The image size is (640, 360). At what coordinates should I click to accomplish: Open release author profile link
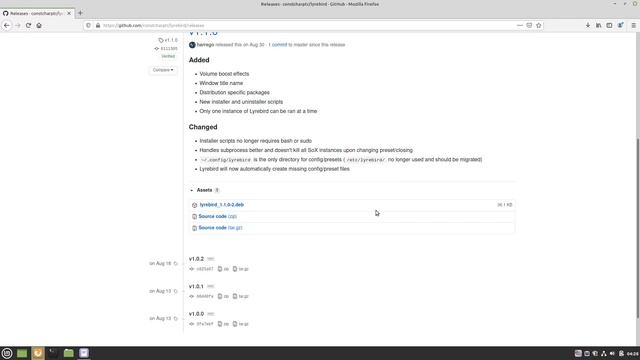(205, 44)
